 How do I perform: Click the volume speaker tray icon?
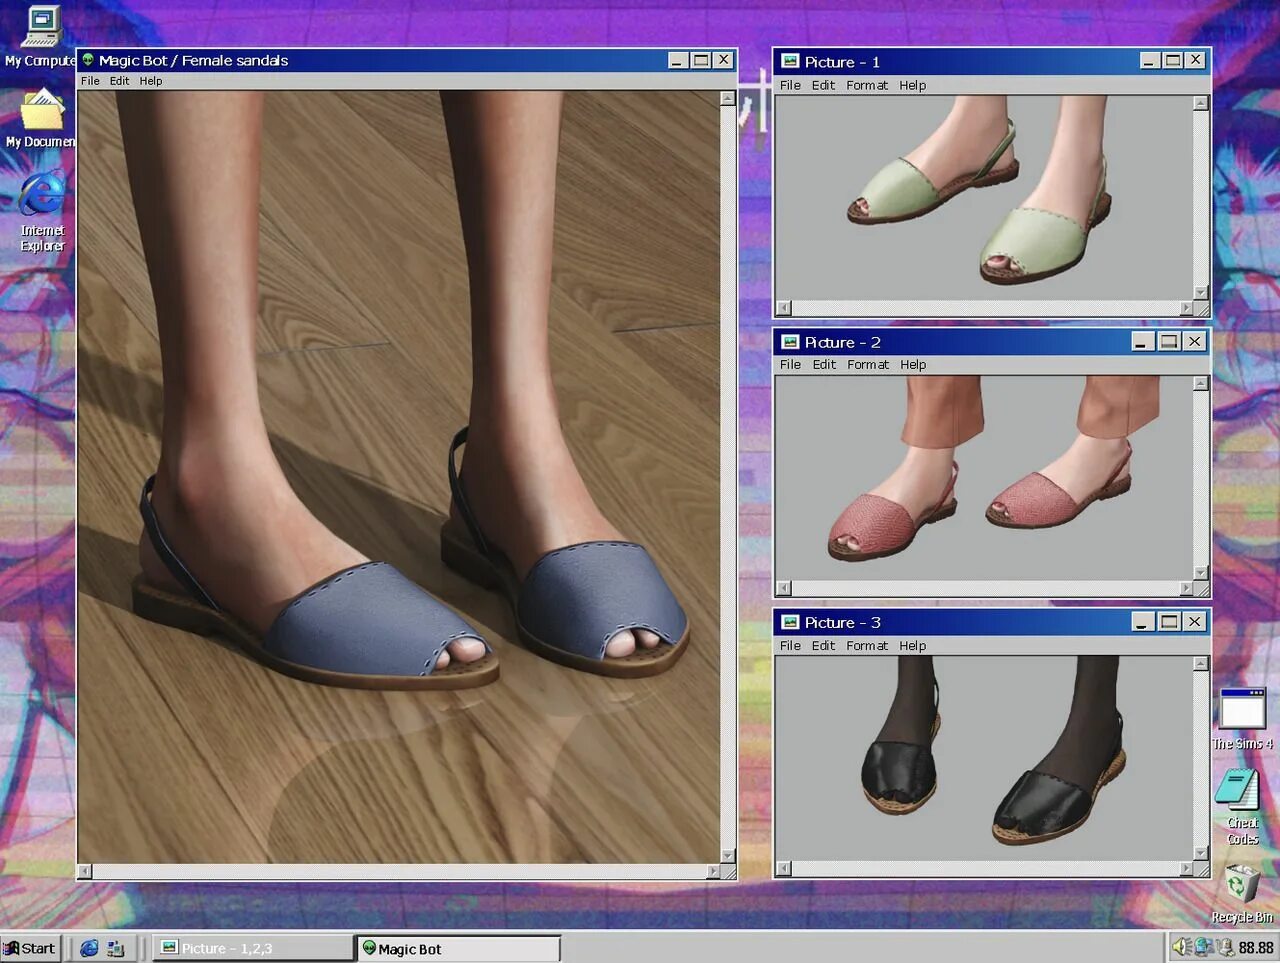tap(1182, 947)
